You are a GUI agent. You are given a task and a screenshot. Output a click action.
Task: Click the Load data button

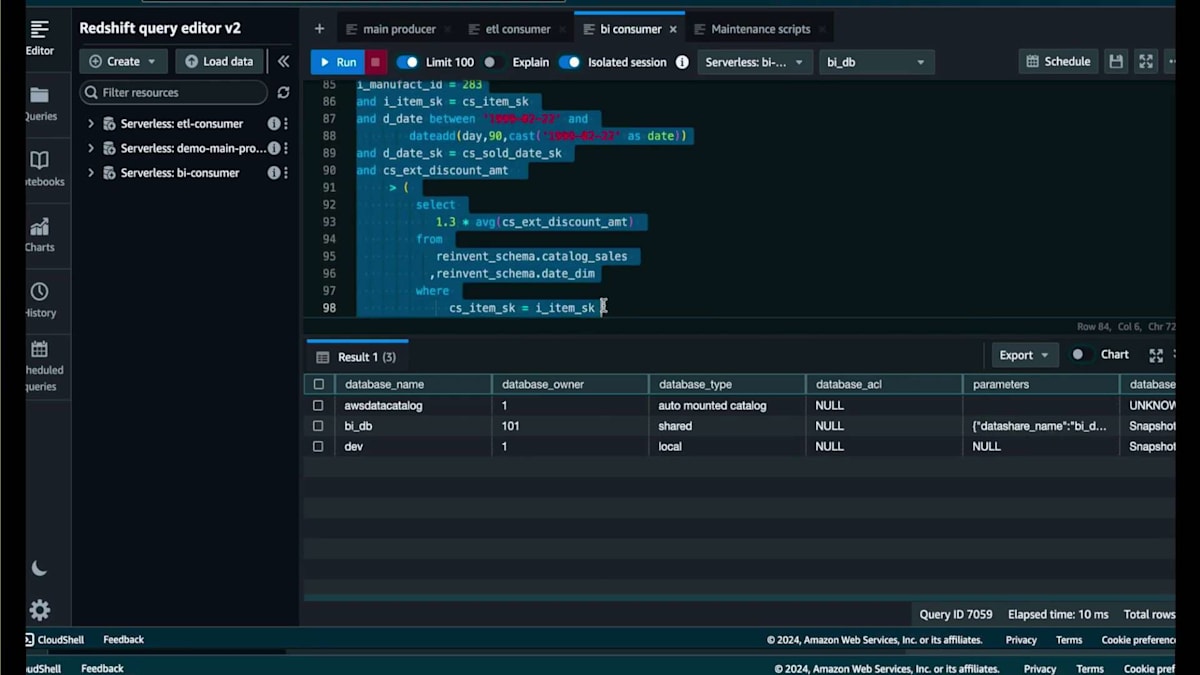pos(219,61)
